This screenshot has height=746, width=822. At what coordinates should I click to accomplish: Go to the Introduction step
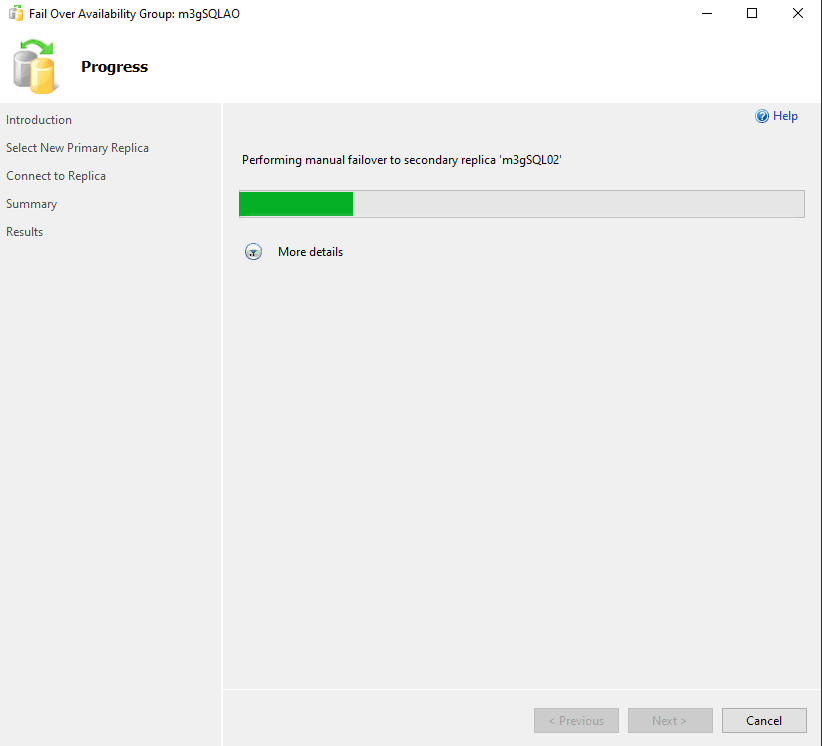(x=39, y=120)
